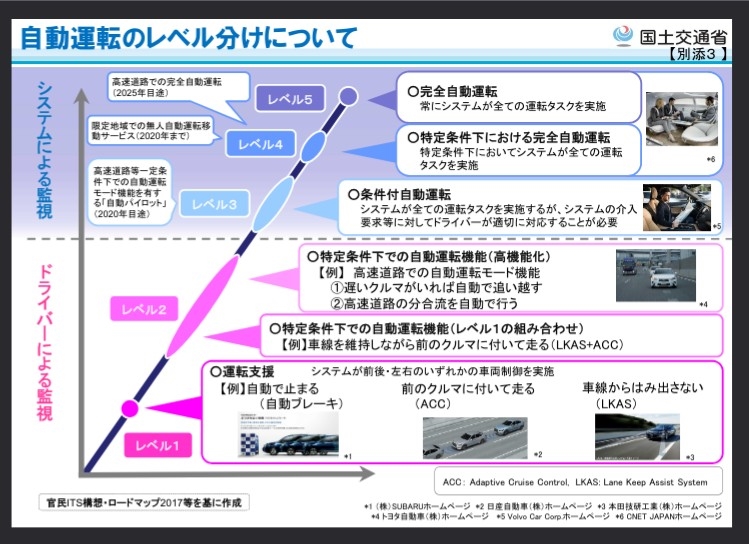
Task: Click the 日産自動車 footnote
Action: [x=534, y=506]
